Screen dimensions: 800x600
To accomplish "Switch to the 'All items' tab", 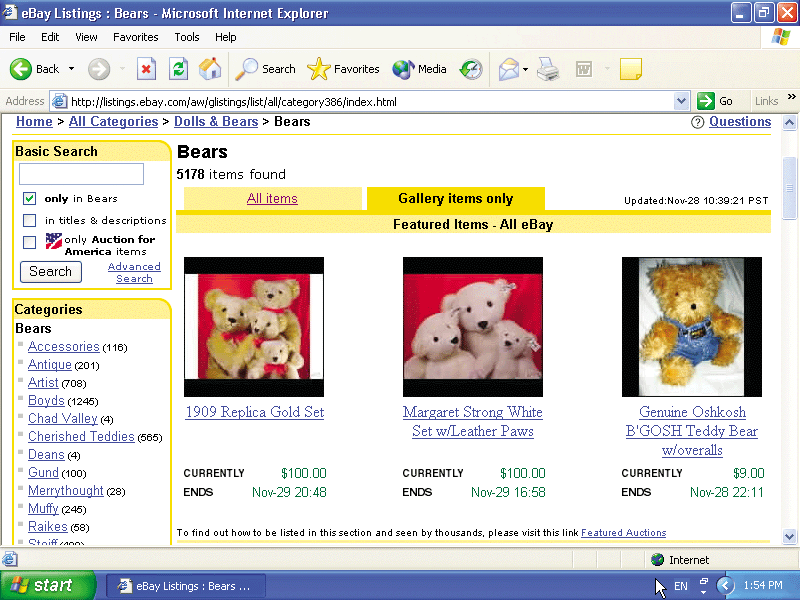I will click(272, 198).
